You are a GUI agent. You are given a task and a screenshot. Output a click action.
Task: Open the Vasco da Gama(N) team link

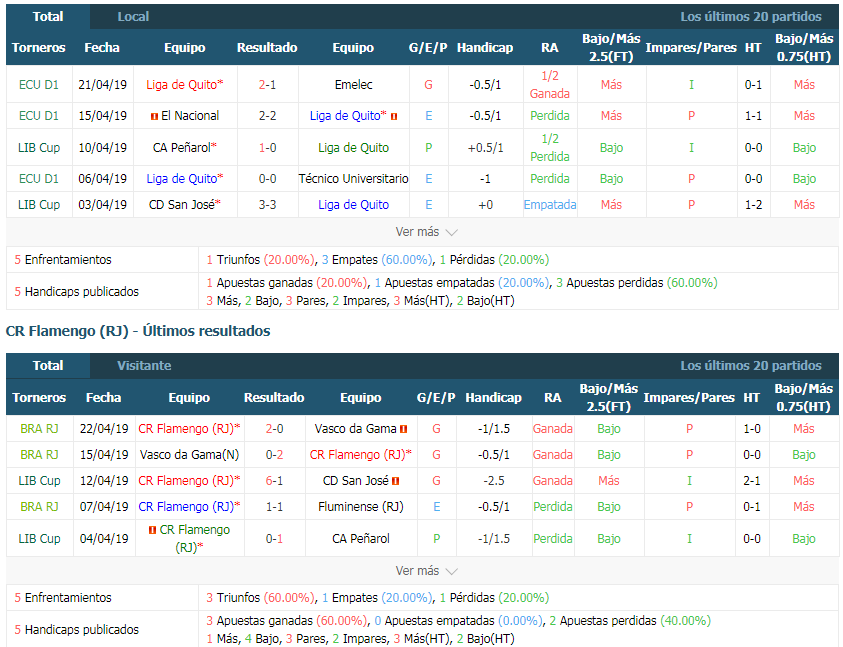pyautogui.click(x=189, y=455)
